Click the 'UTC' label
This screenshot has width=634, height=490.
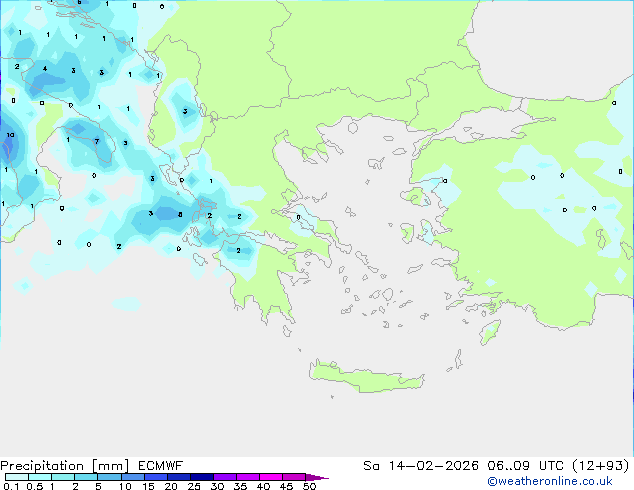[x=551, y=466]
